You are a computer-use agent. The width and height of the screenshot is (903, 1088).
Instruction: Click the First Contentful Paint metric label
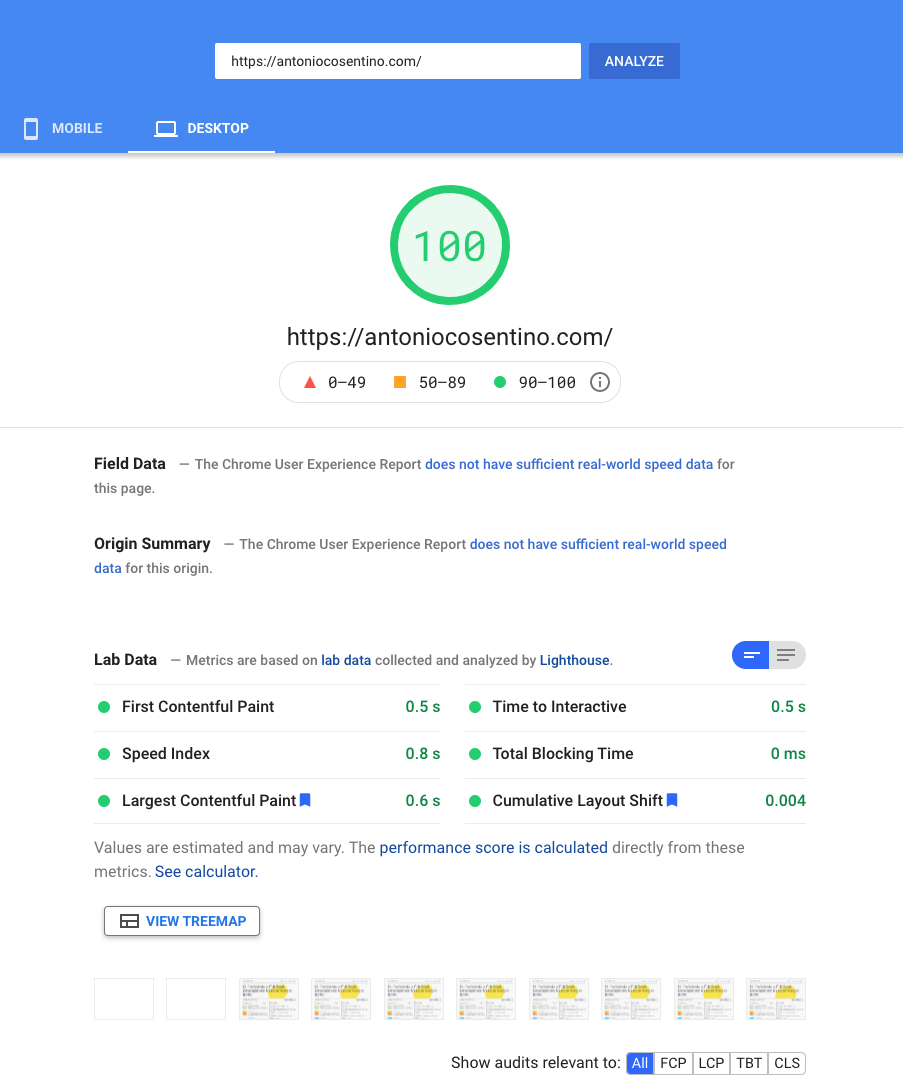(198, 706)
